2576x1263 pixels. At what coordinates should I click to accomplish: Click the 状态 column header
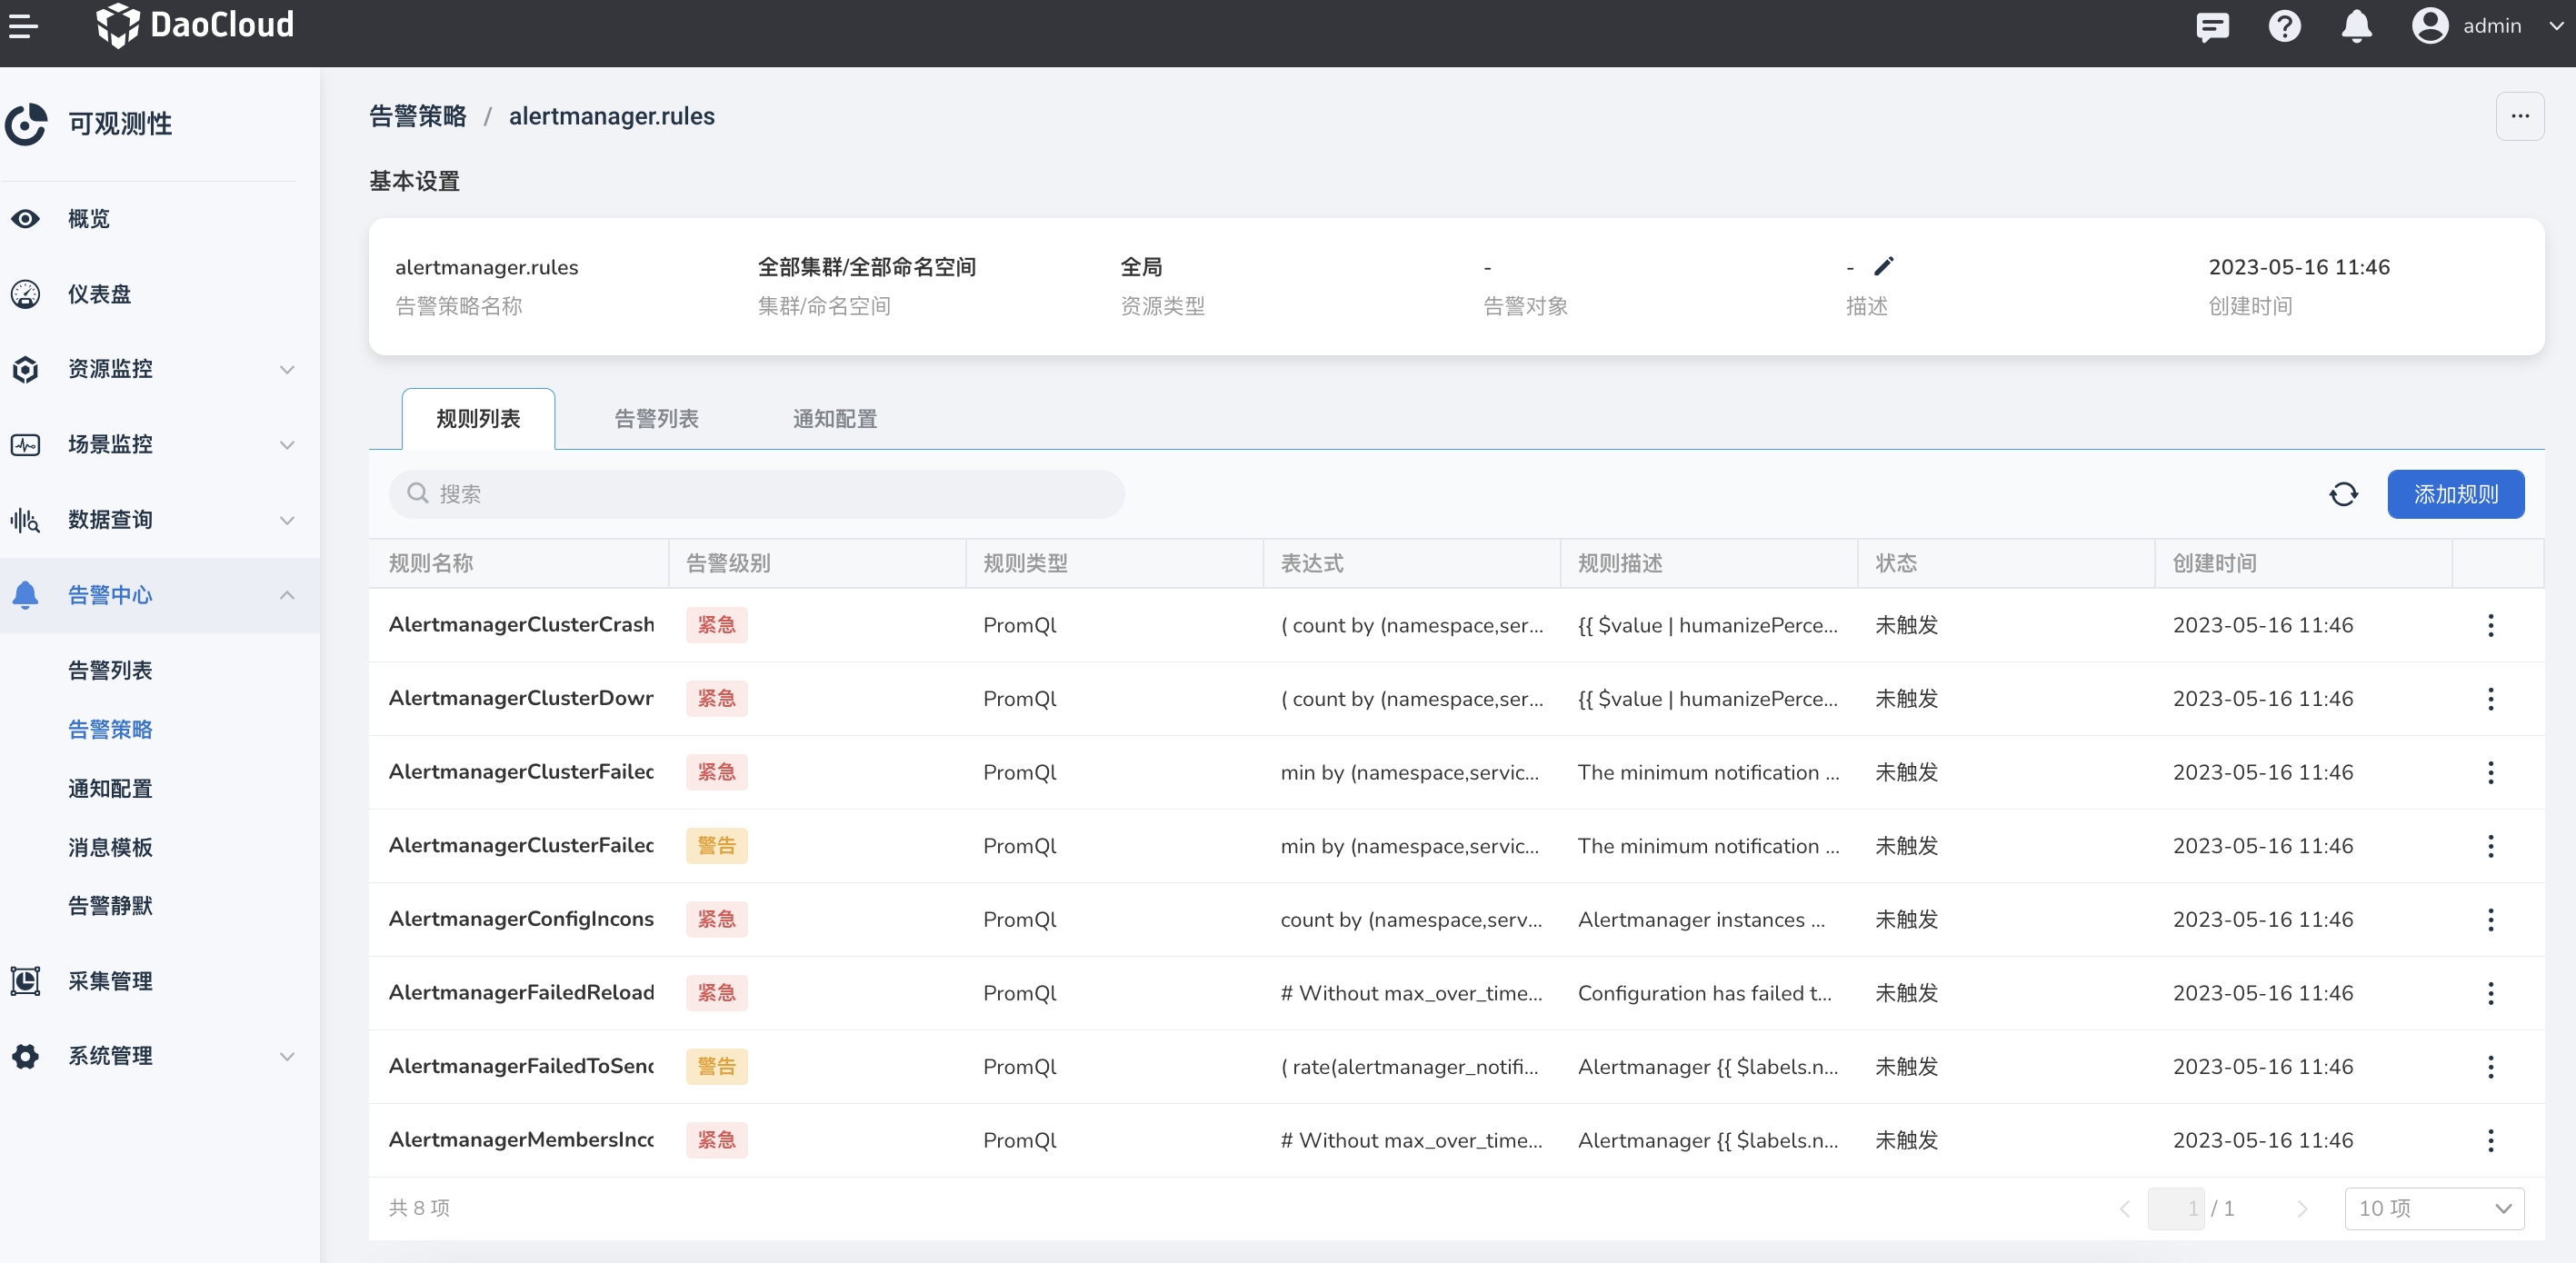click(x=1896, y=563)
